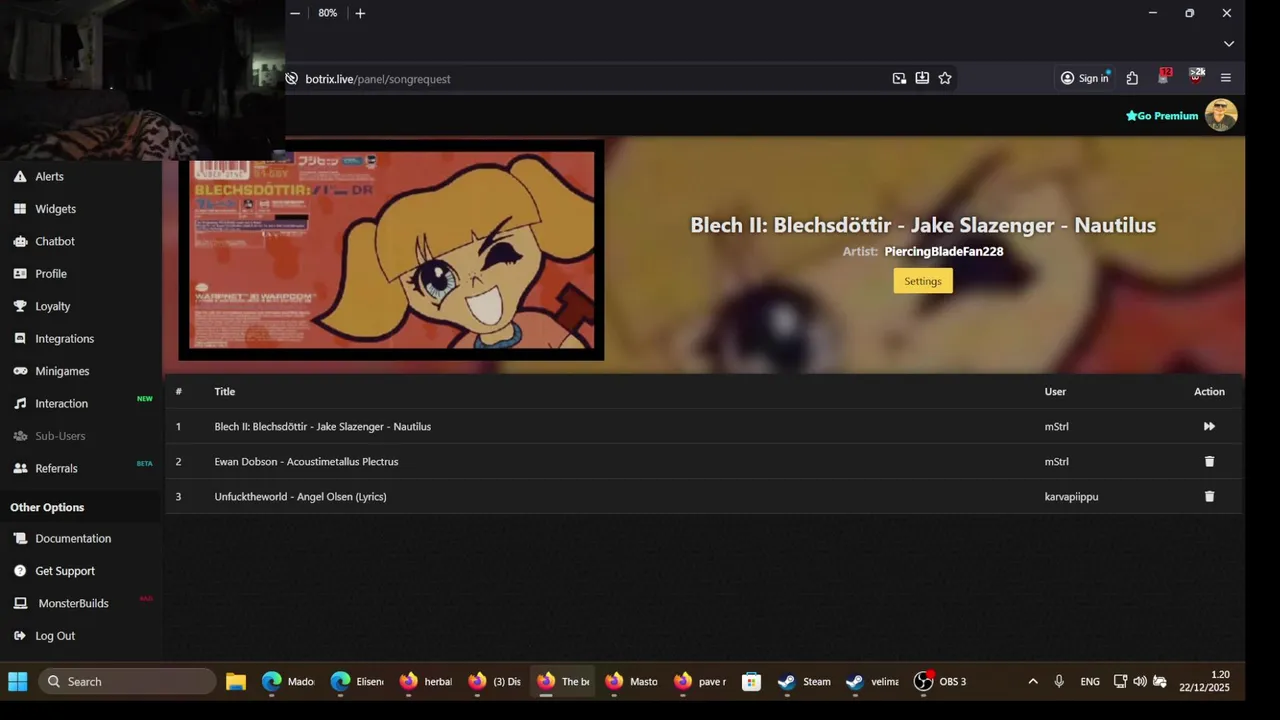1280x720 pixels.
Task: Open the Windows Start menu
Action: click(18, 682)
